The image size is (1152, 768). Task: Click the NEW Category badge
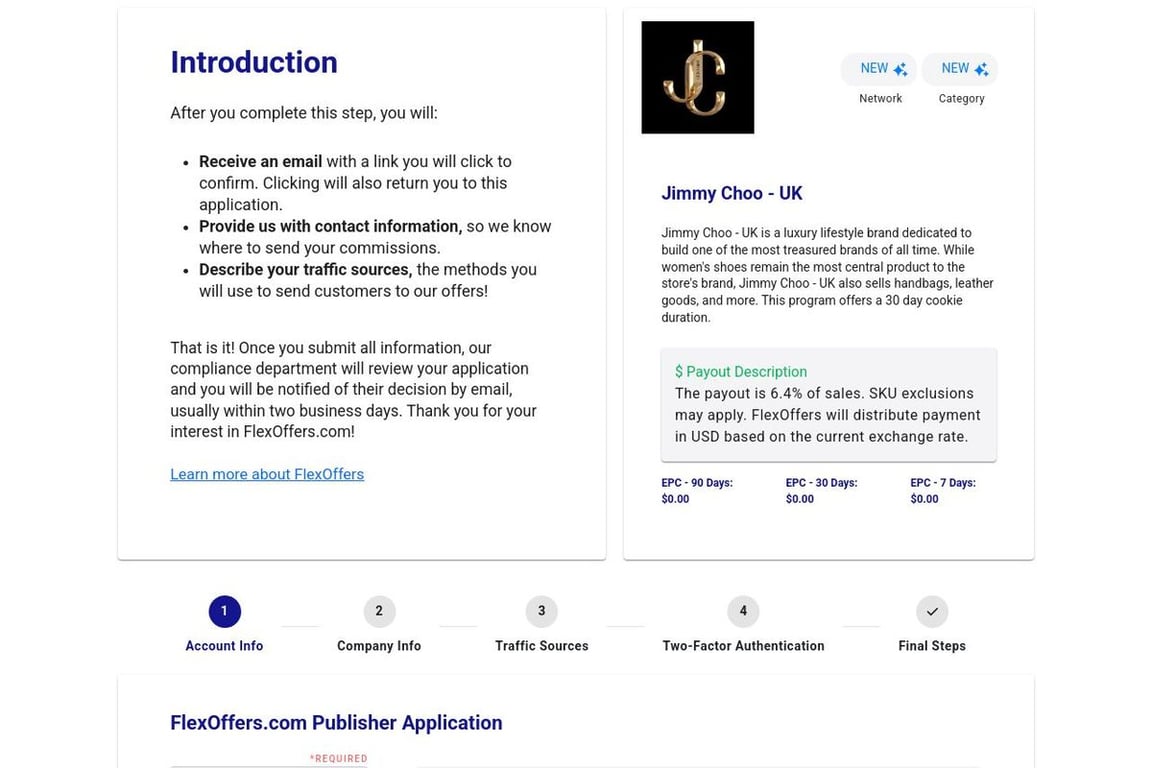pos(960,69)
